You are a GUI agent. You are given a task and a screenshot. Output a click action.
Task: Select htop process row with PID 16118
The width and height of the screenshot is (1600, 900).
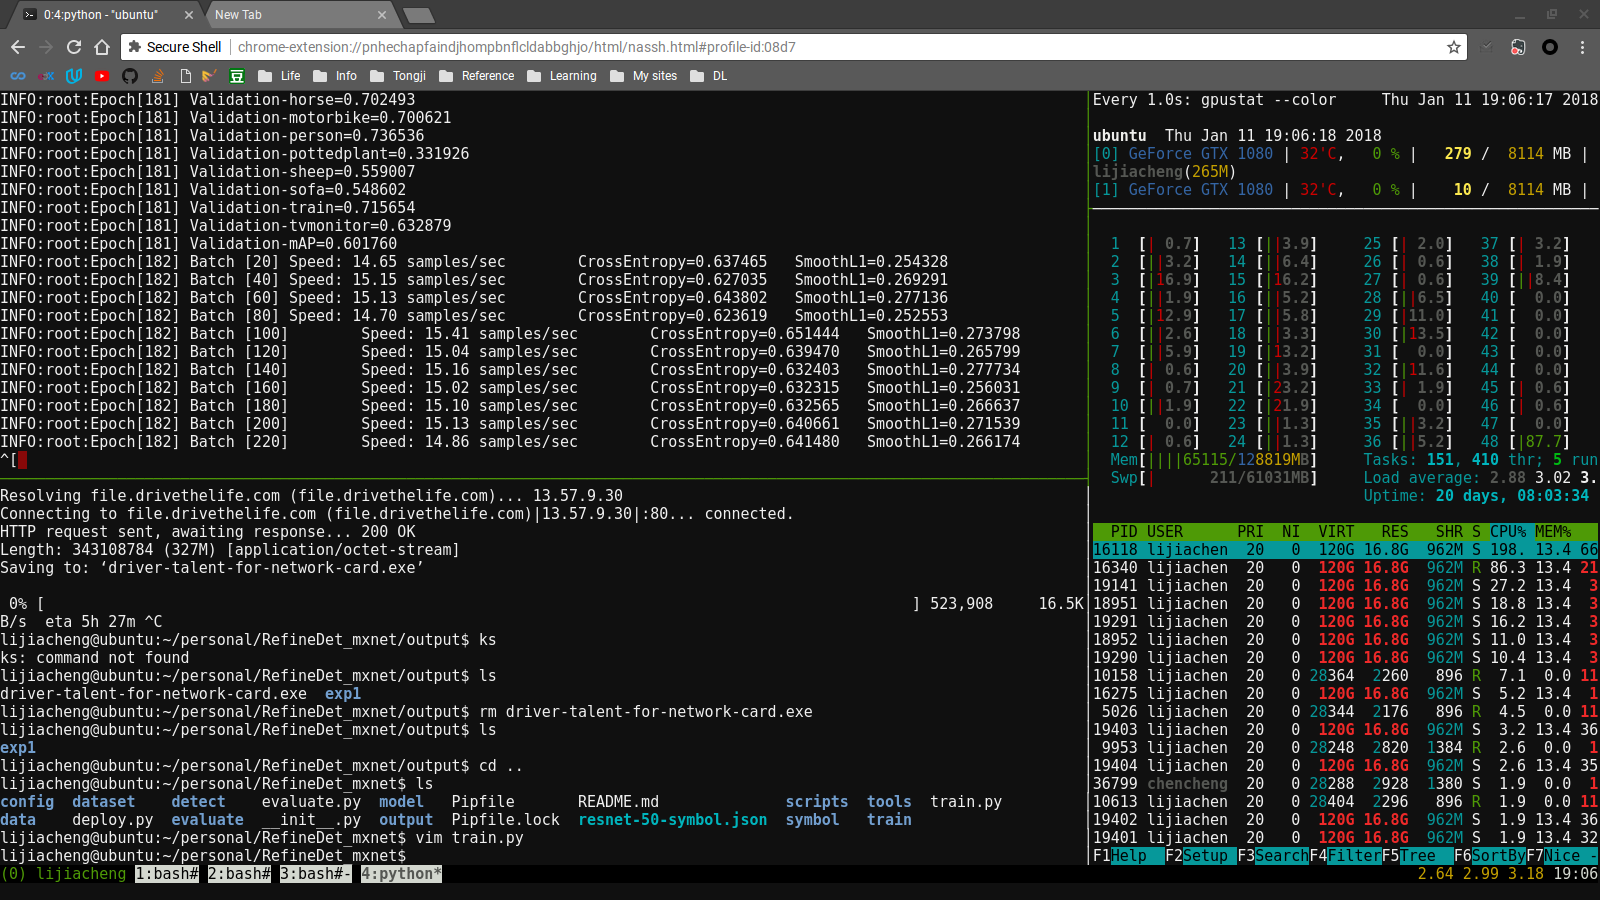pos(1345,550)
